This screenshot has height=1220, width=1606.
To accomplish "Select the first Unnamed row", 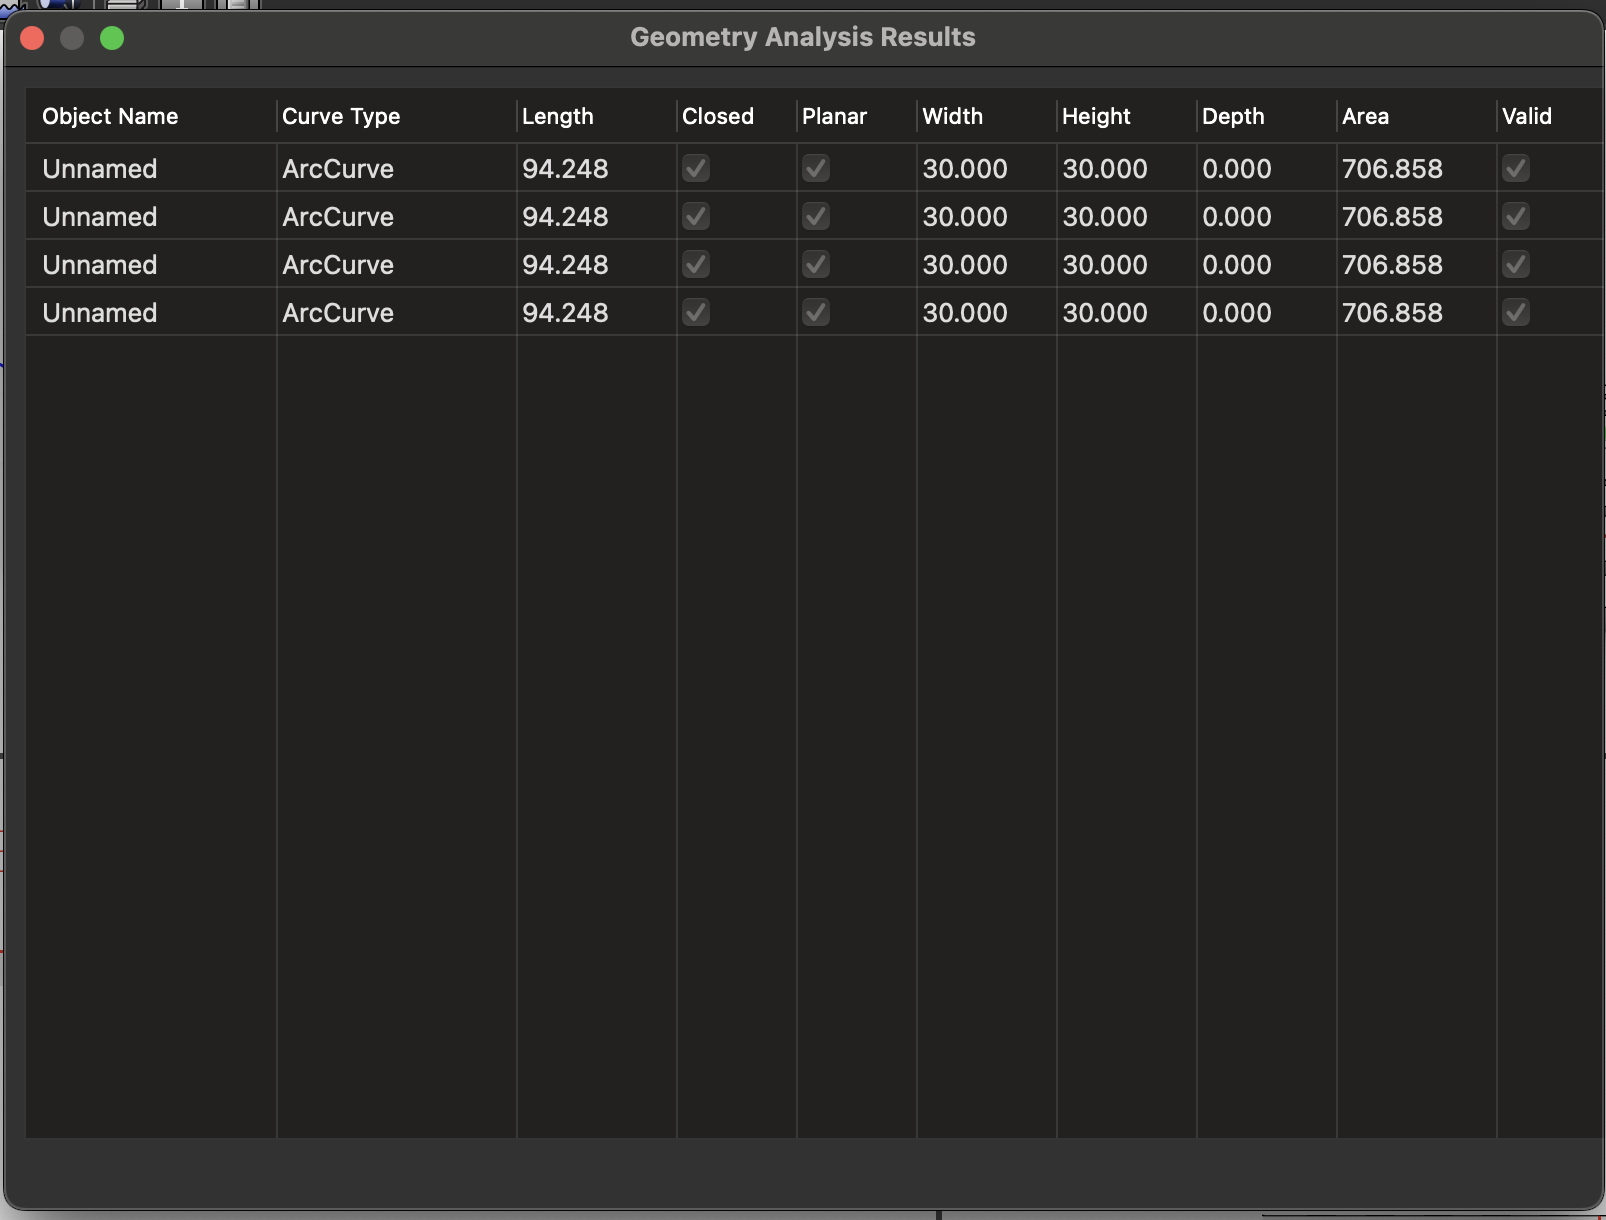I will 100,168.
